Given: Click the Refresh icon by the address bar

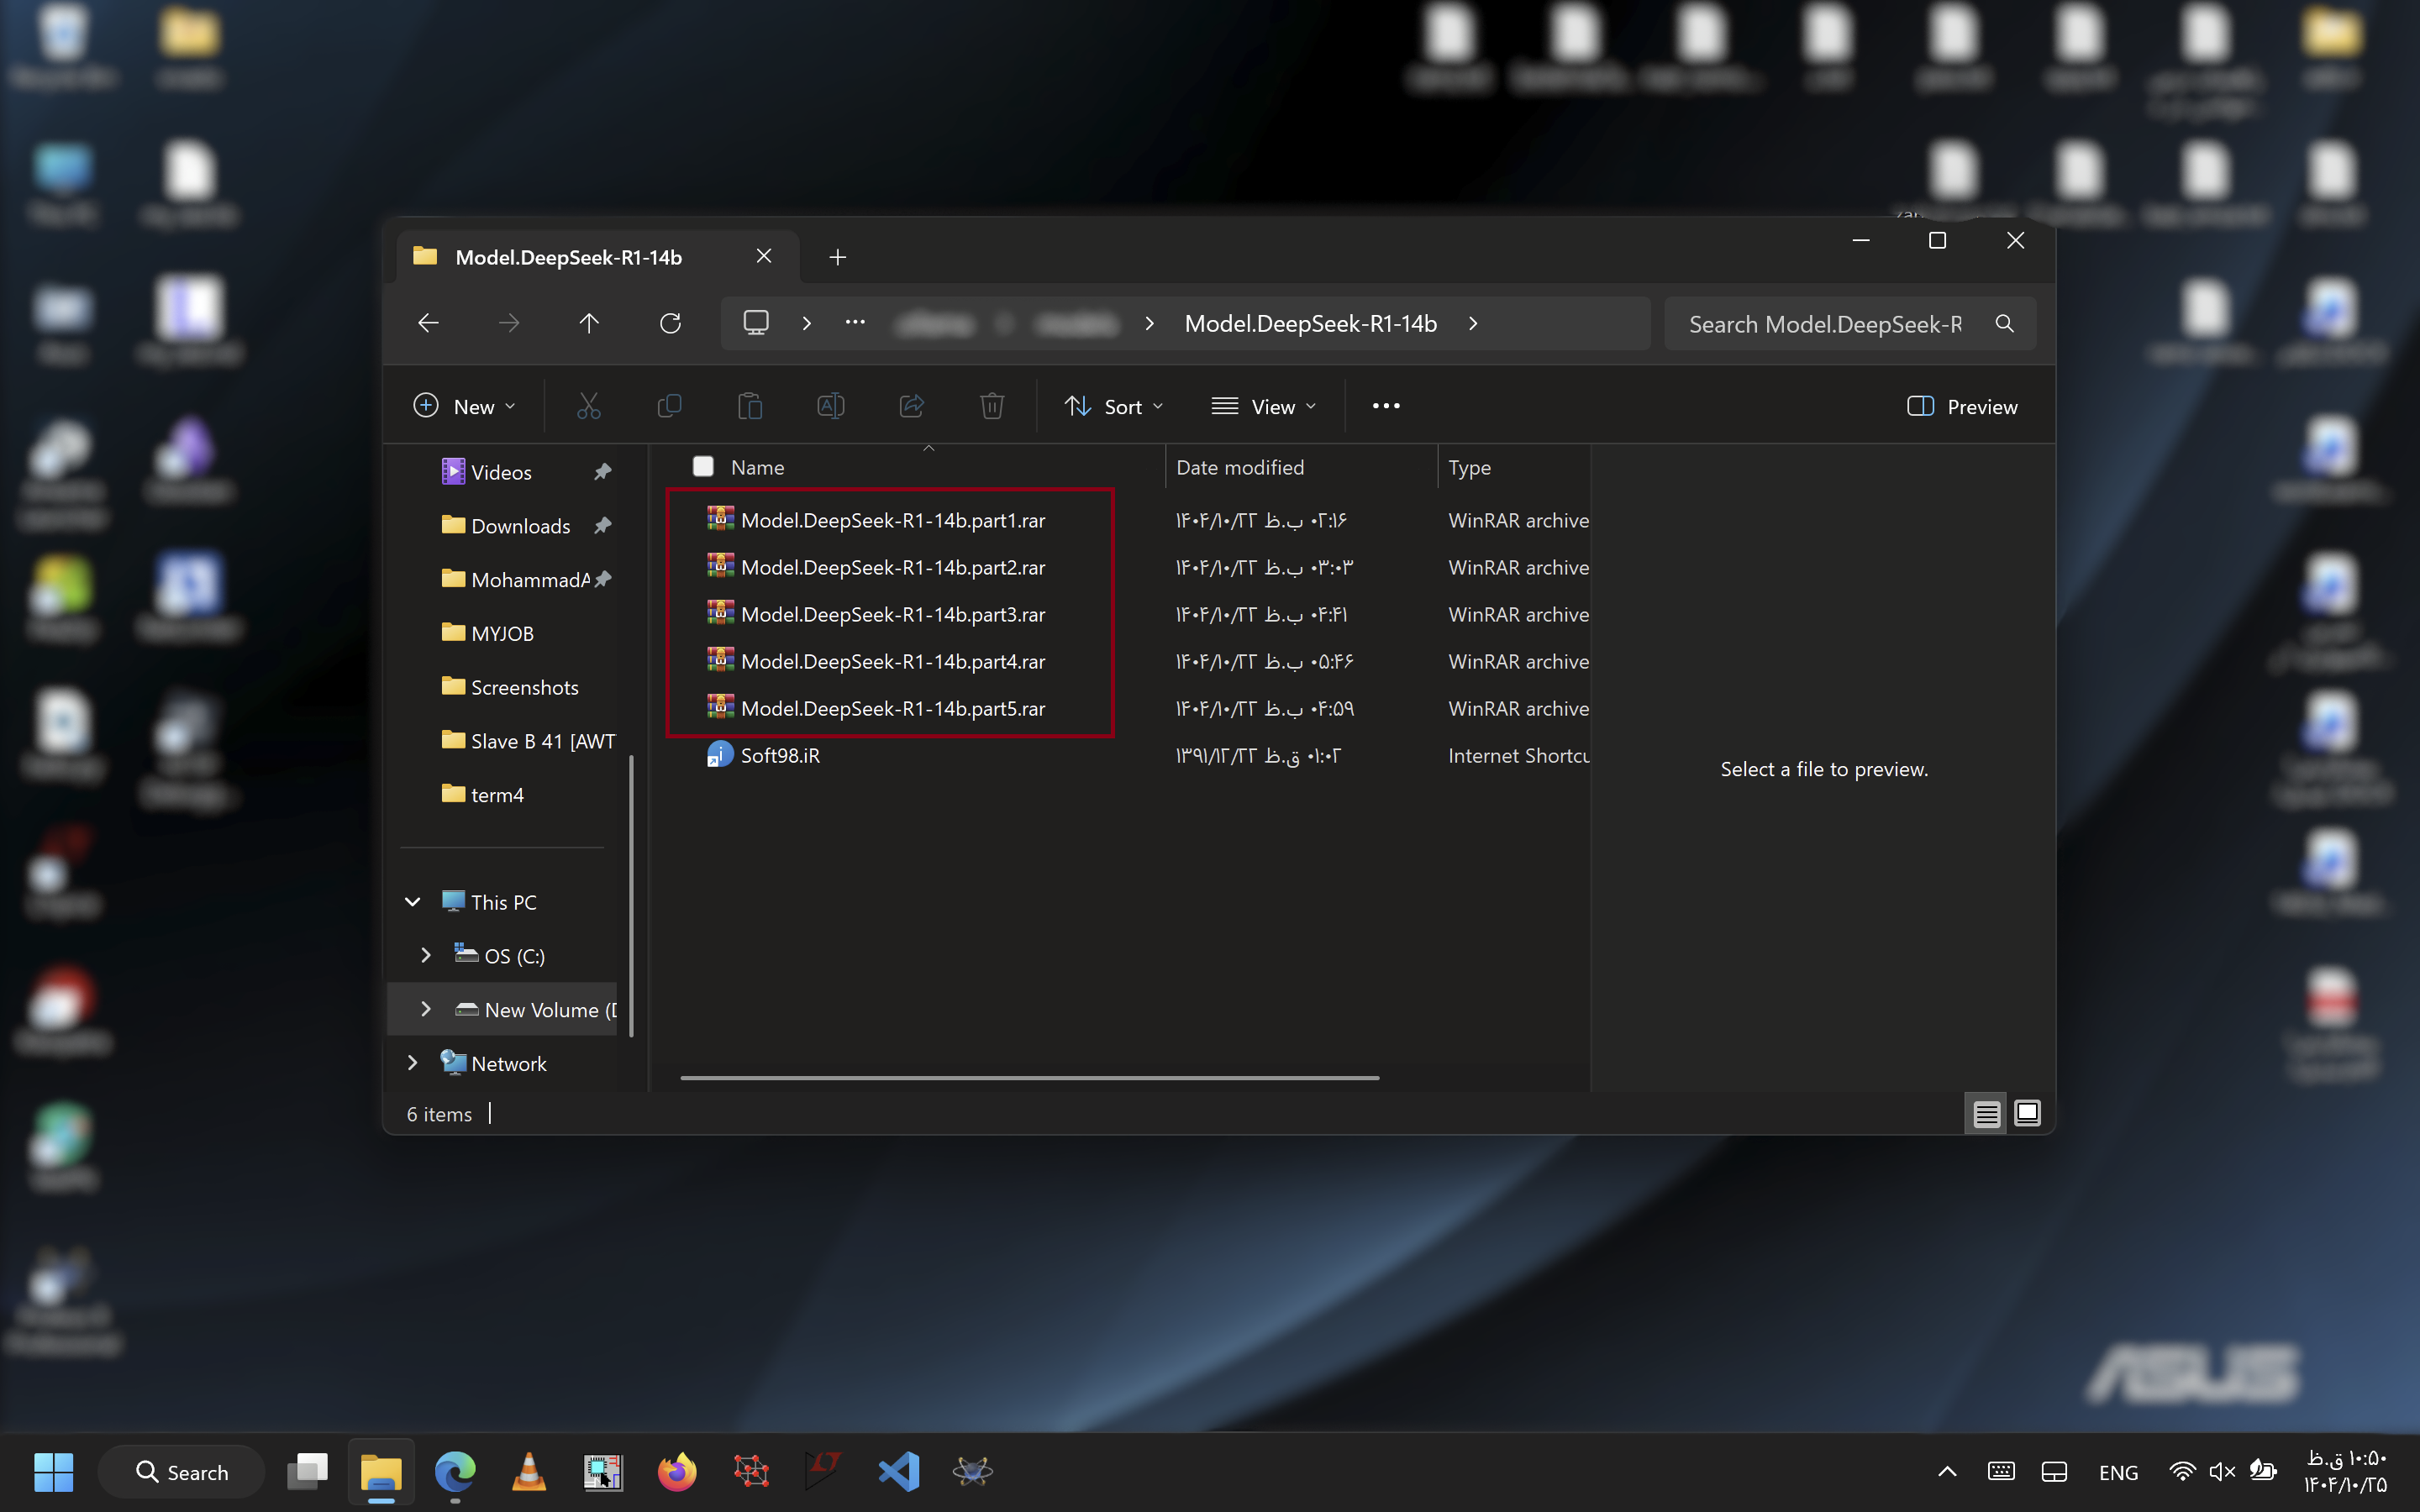Looking at the screenshot, I should (x=670, y=323).
